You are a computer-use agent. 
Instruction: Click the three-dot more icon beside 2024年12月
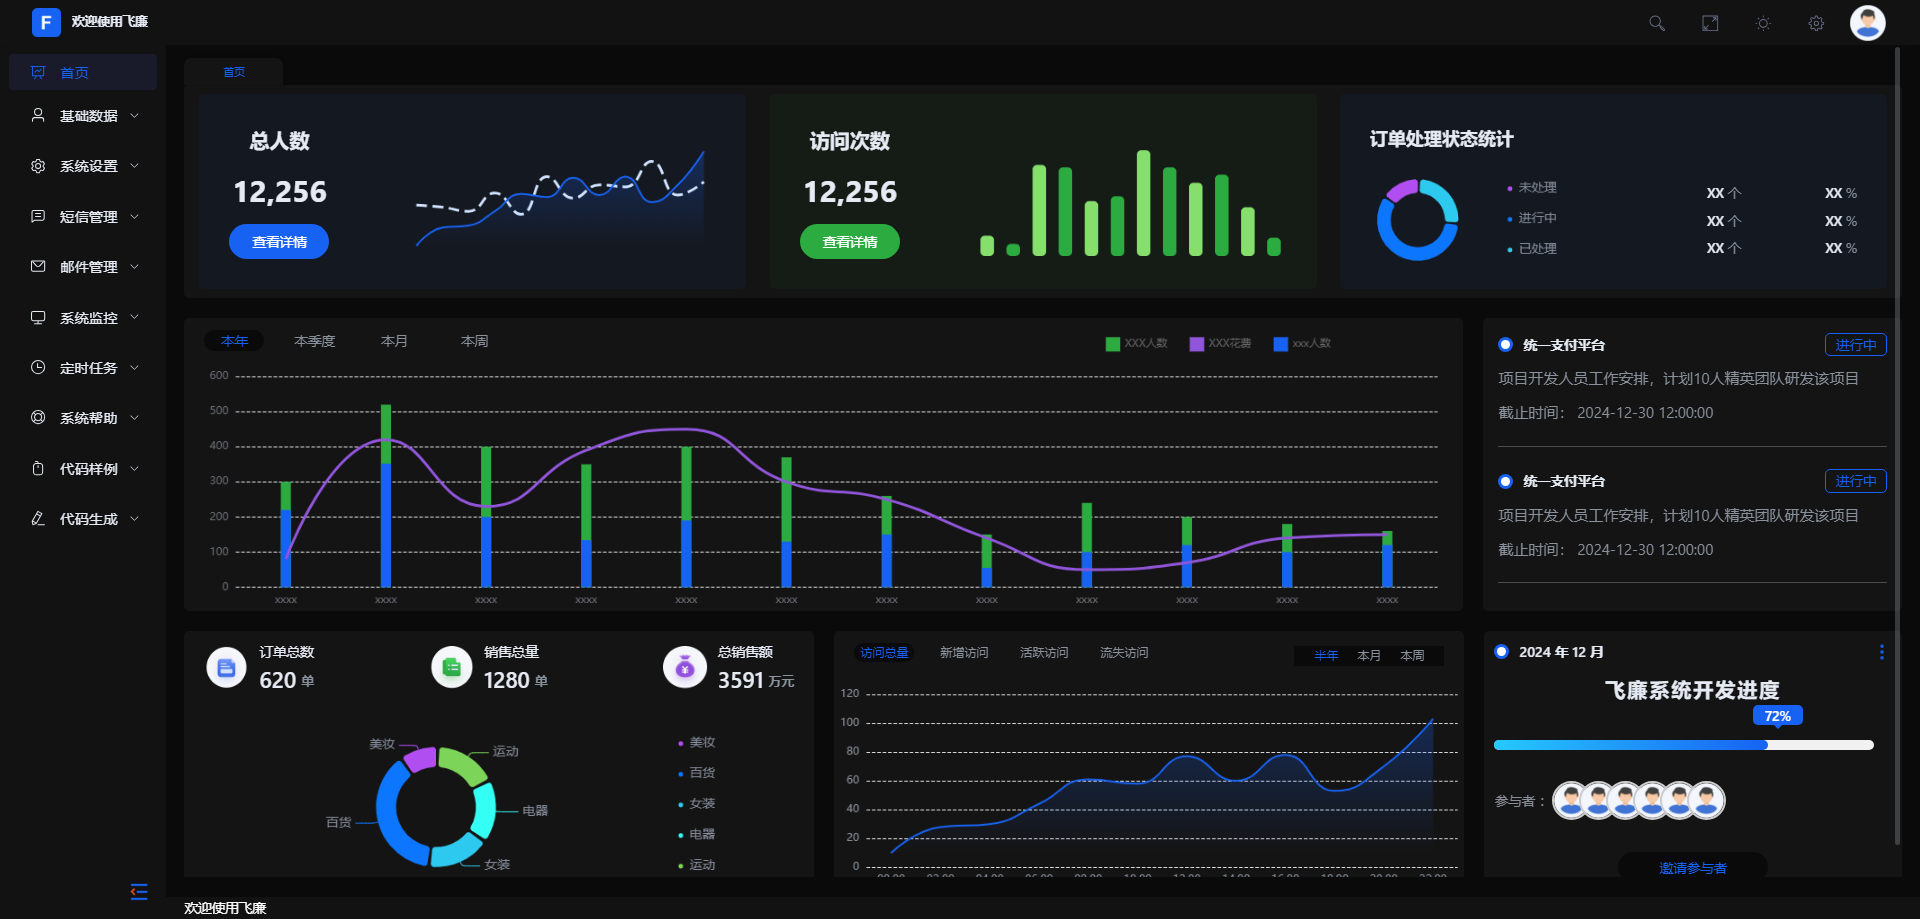point(1881,652)
